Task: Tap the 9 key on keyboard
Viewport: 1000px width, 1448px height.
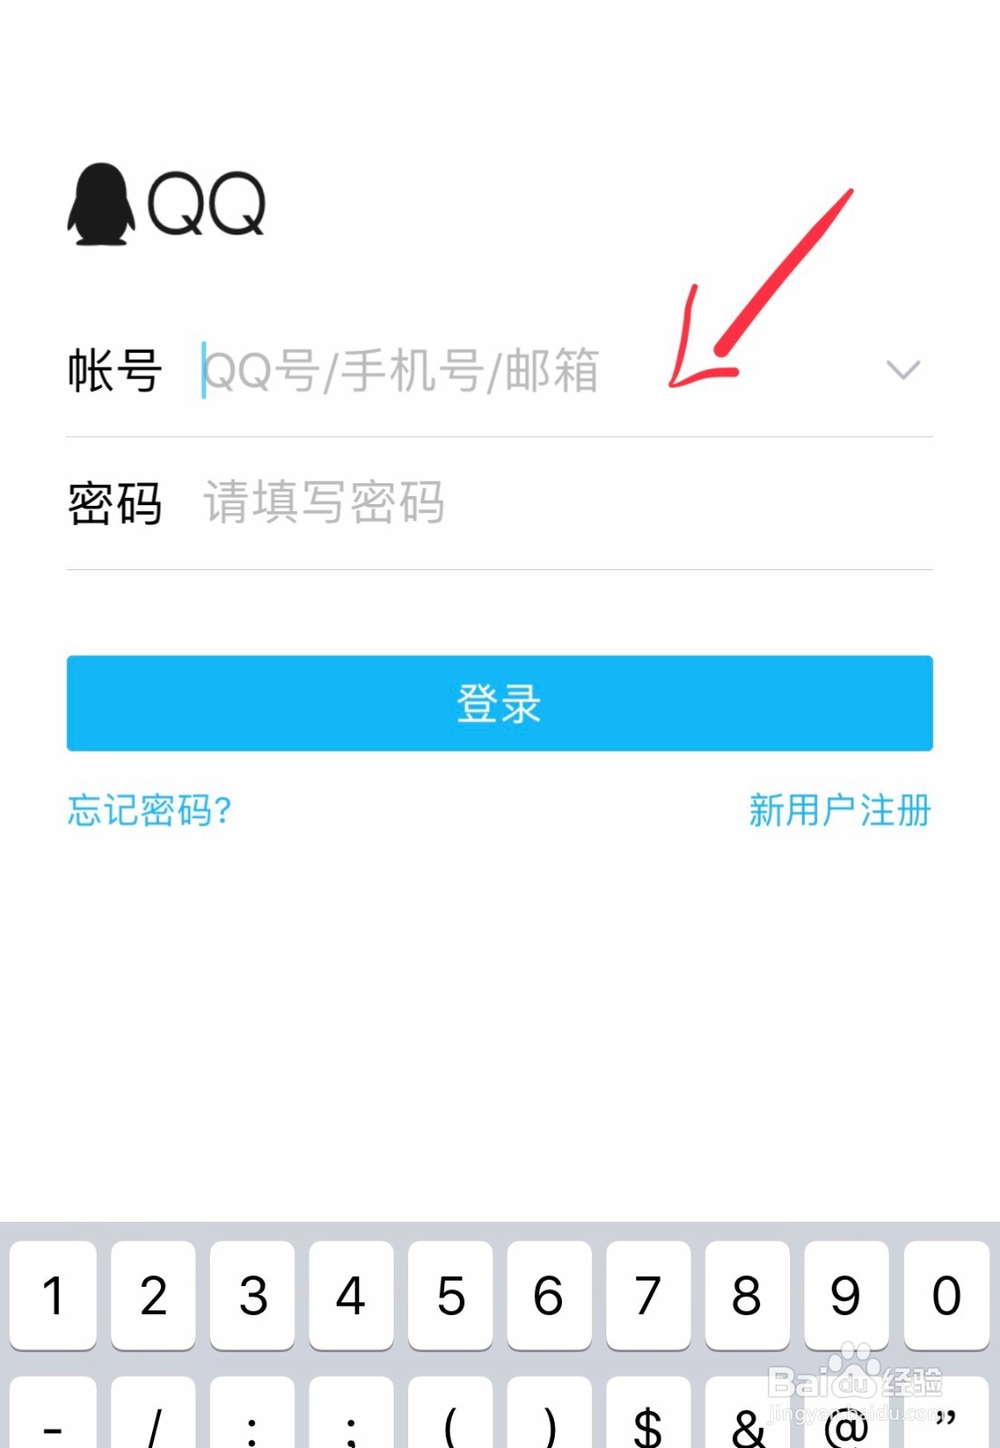Action: coord(846,1295)
